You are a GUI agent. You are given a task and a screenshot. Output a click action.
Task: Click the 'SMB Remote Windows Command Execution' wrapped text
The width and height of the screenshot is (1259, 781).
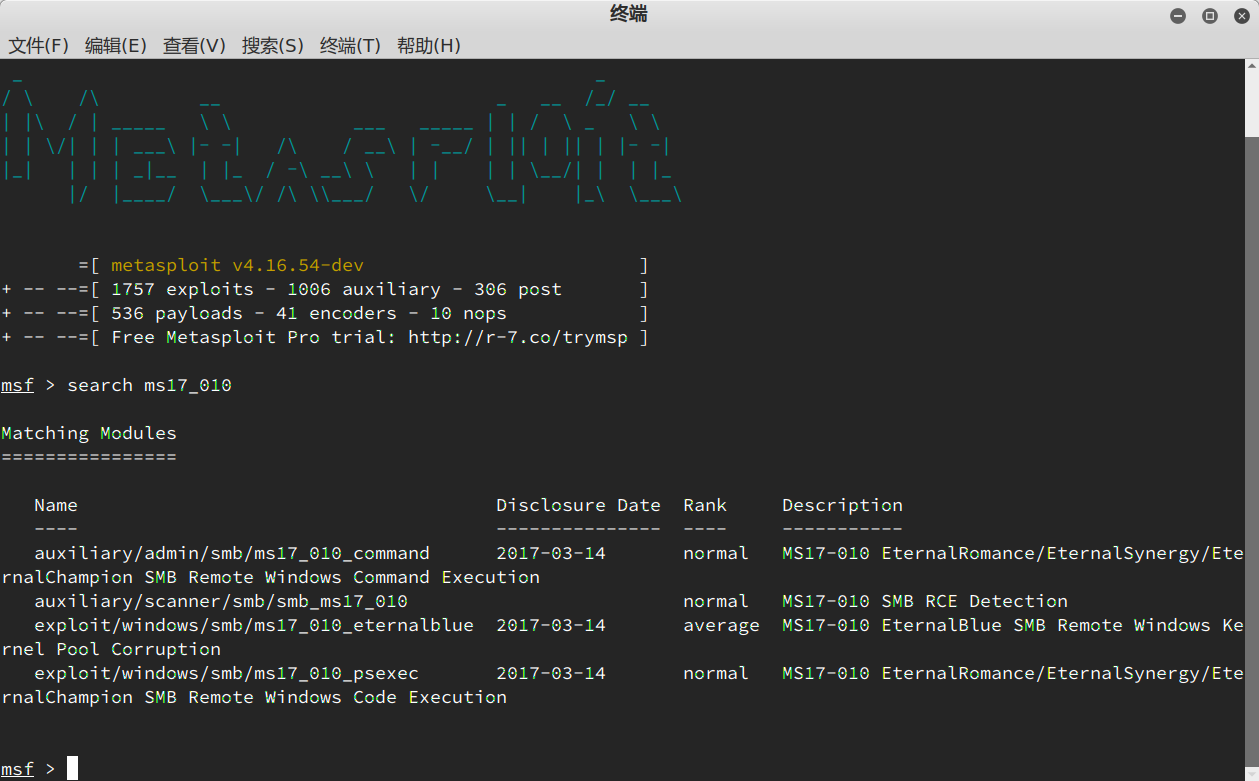[x=342, y=577]
